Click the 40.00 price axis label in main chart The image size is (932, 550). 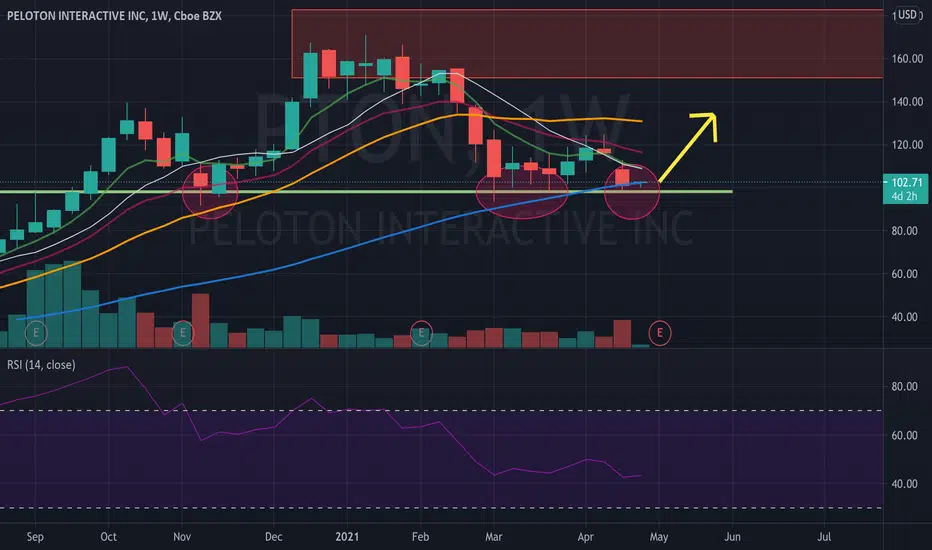(x=904, y=317)
